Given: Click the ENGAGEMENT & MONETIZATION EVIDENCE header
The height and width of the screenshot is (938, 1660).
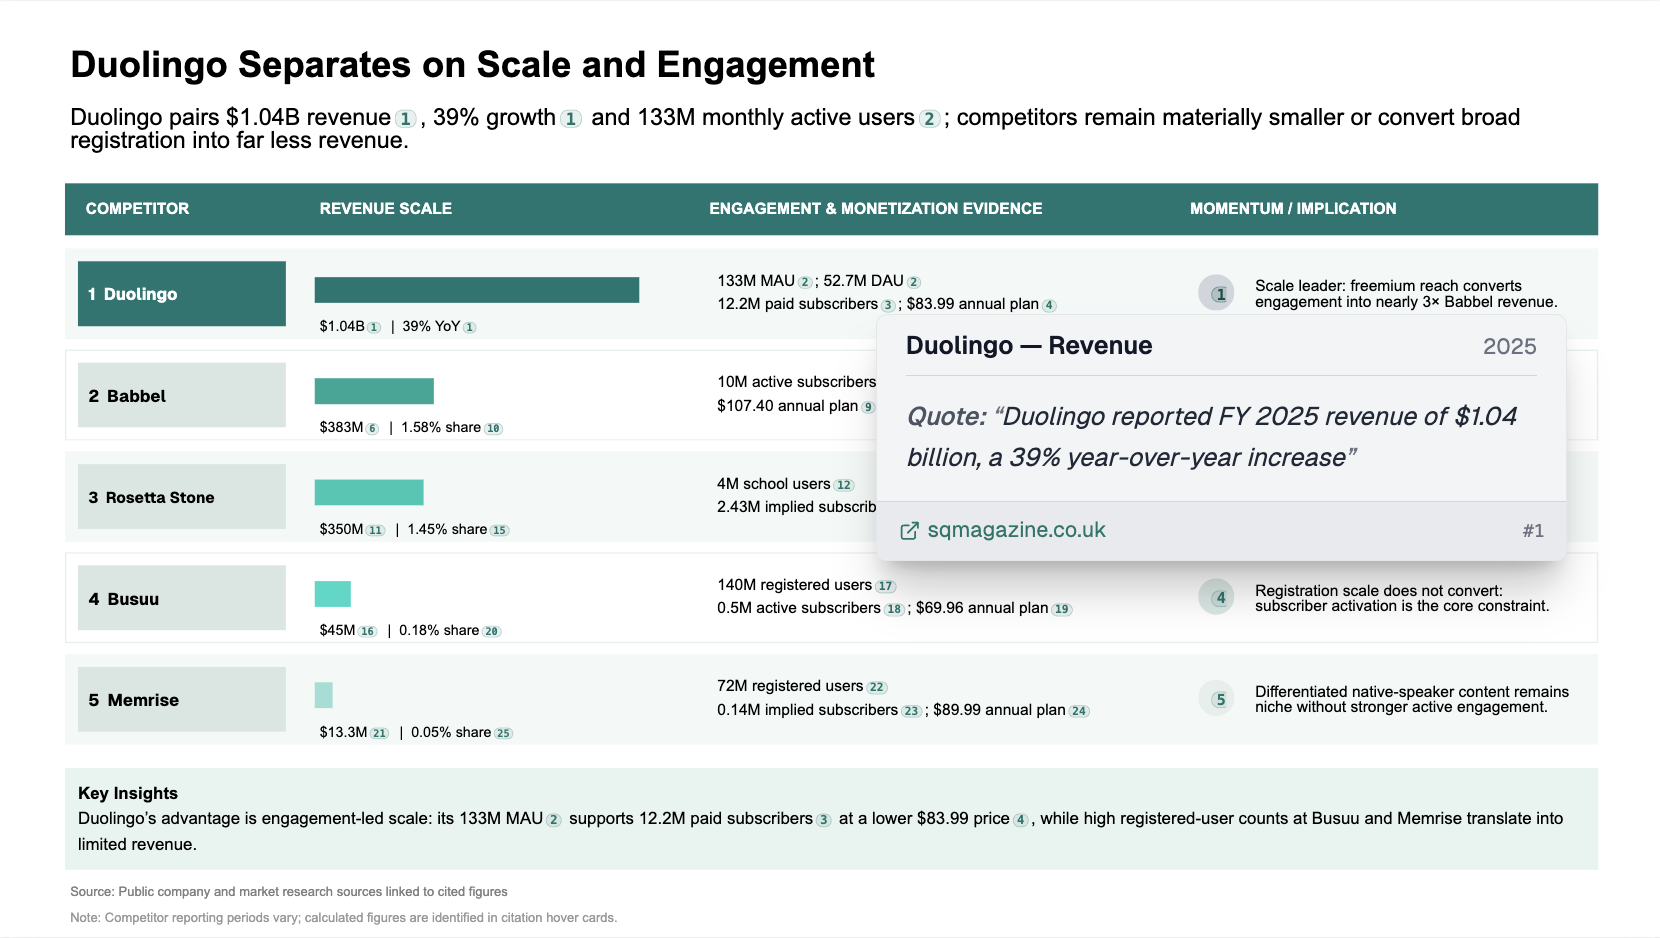Looking at the screenshot, I should tap(876, 209).
